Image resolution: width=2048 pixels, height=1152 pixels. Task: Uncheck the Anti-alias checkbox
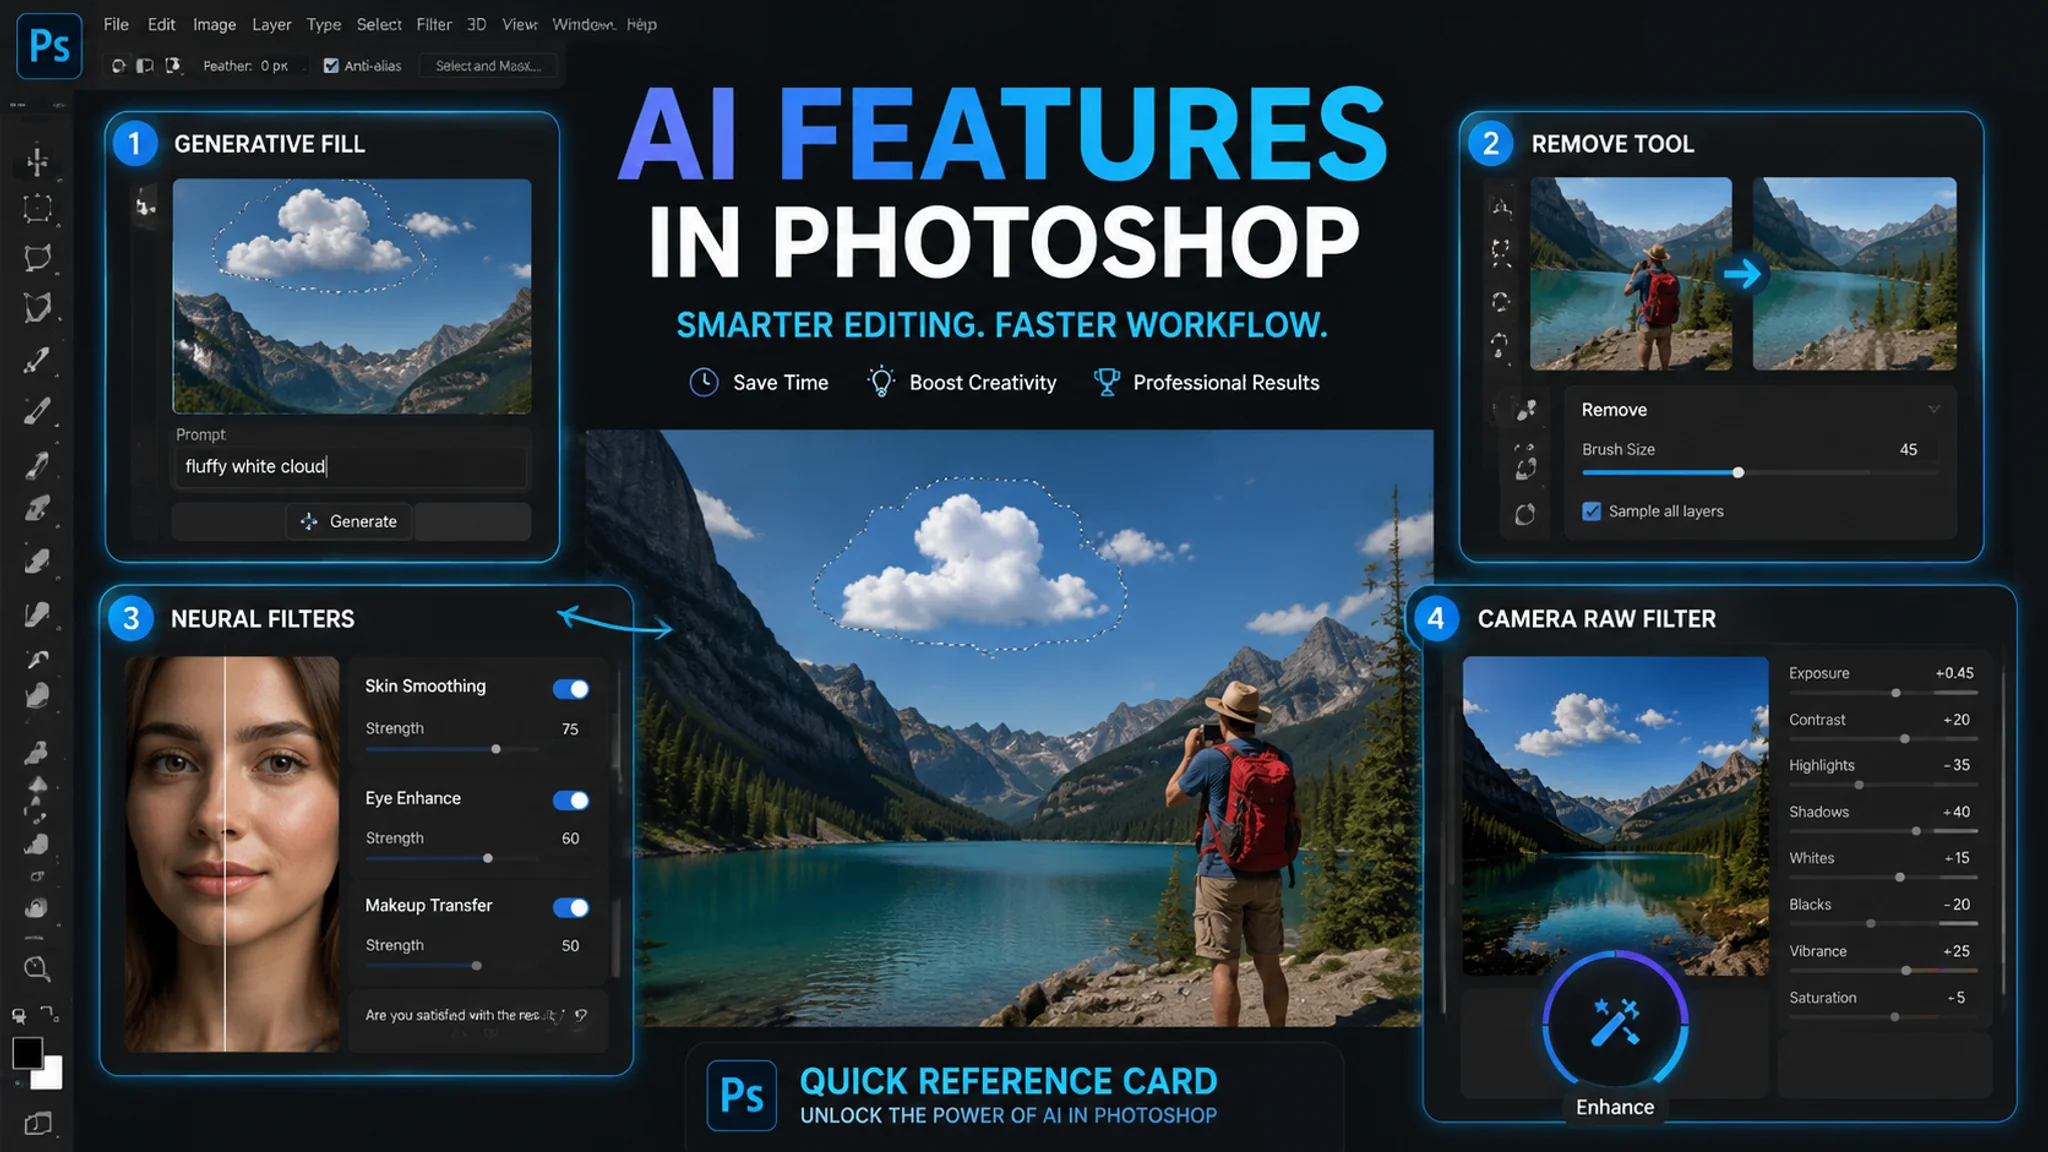tap(331, 66)
